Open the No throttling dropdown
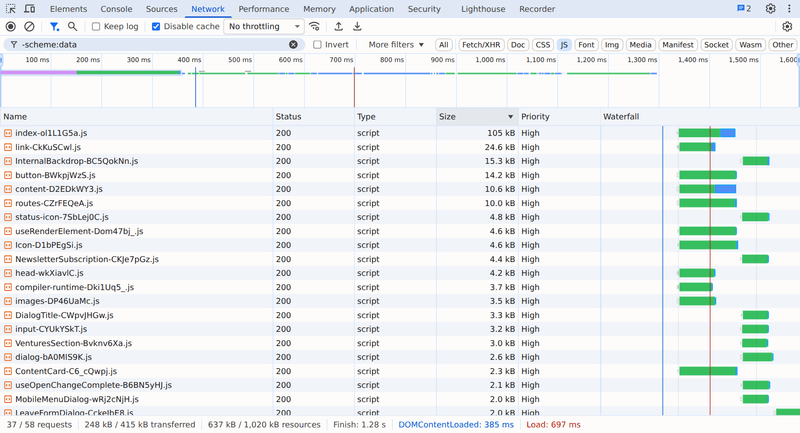This screenshot has height=433, width=800. pos(264,27)
